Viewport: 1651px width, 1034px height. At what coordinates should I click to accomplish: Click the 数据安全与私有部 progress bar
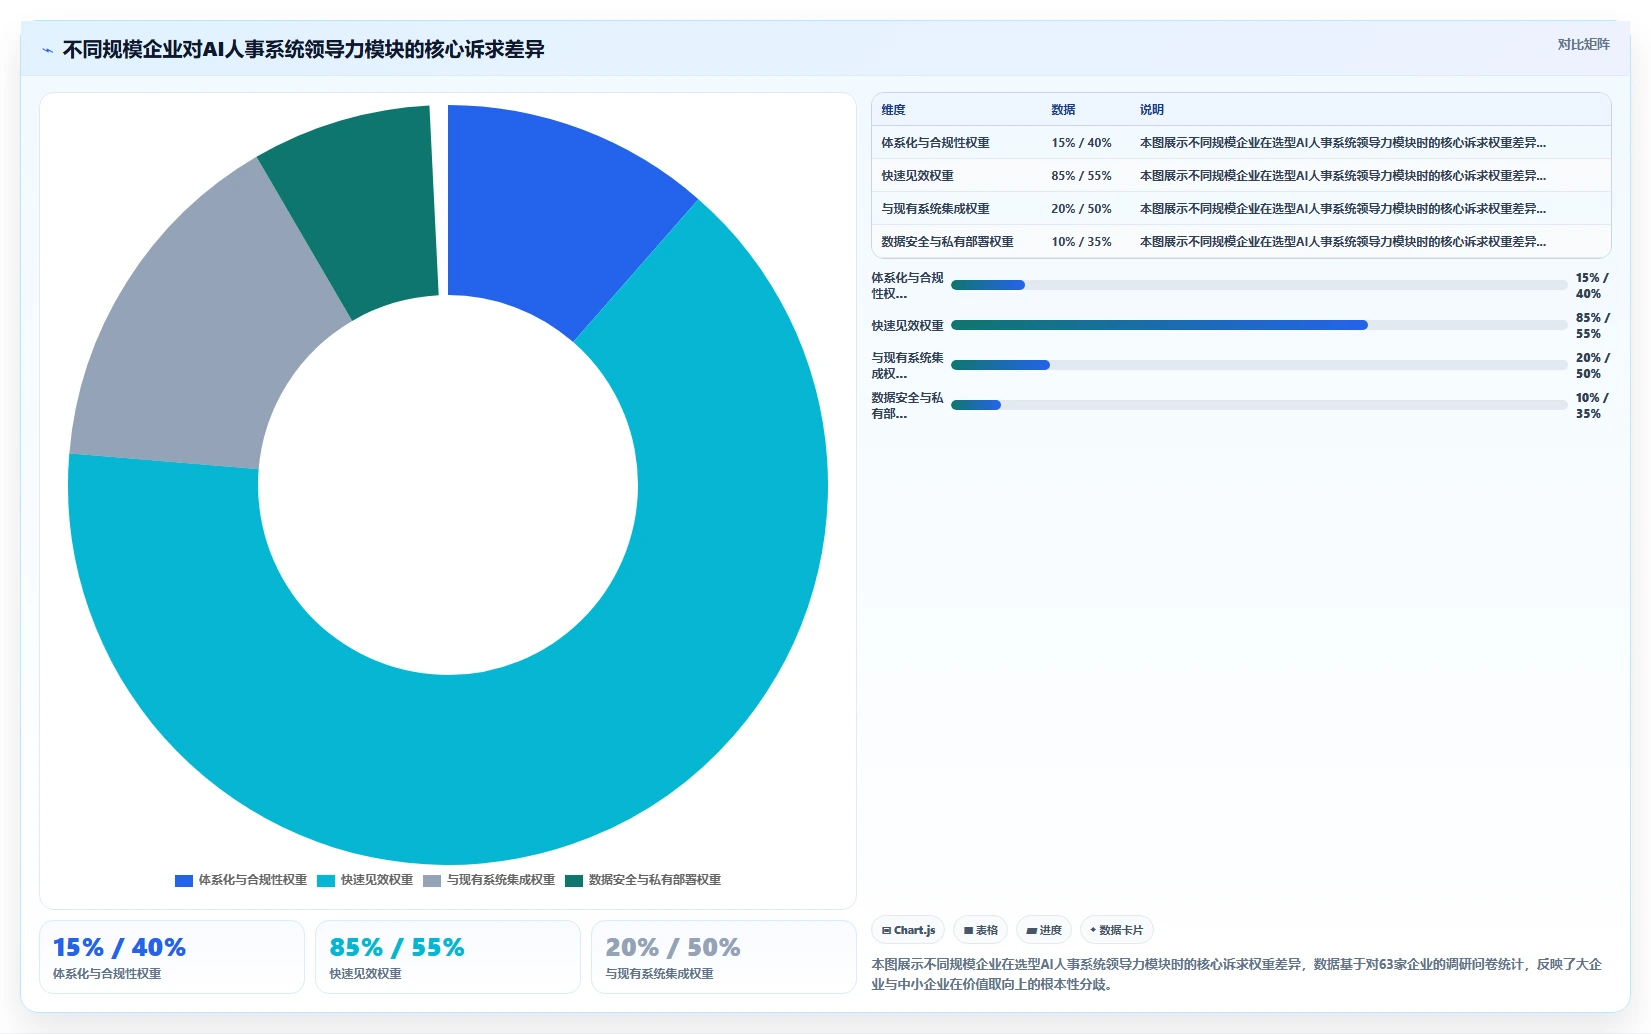(x=1259, y=405)
